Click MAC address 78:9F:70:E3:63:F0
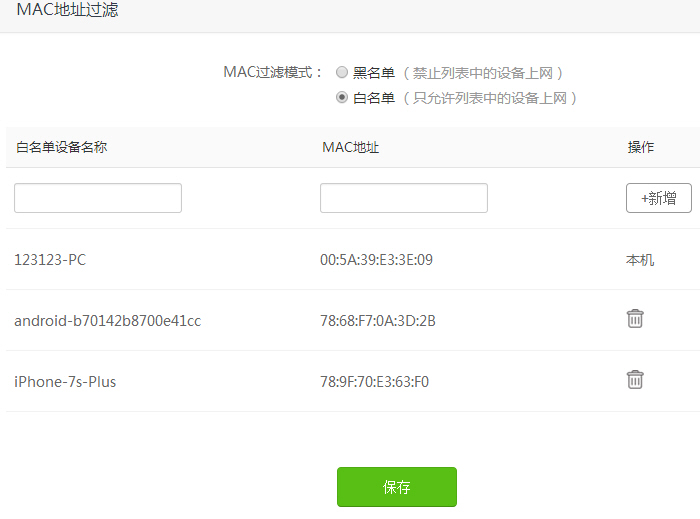This screenshot has height=519, width=700. 374,382
